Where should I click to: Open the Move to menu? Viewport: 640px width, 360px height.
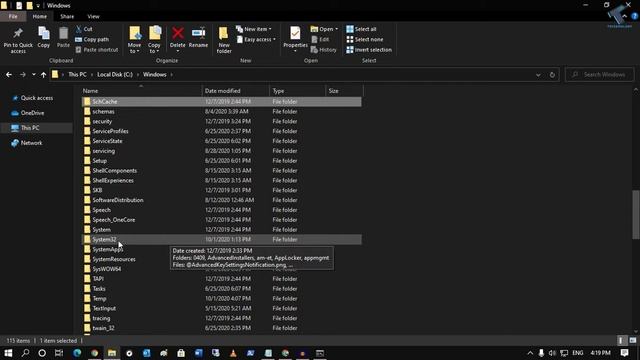pos(134,40)
